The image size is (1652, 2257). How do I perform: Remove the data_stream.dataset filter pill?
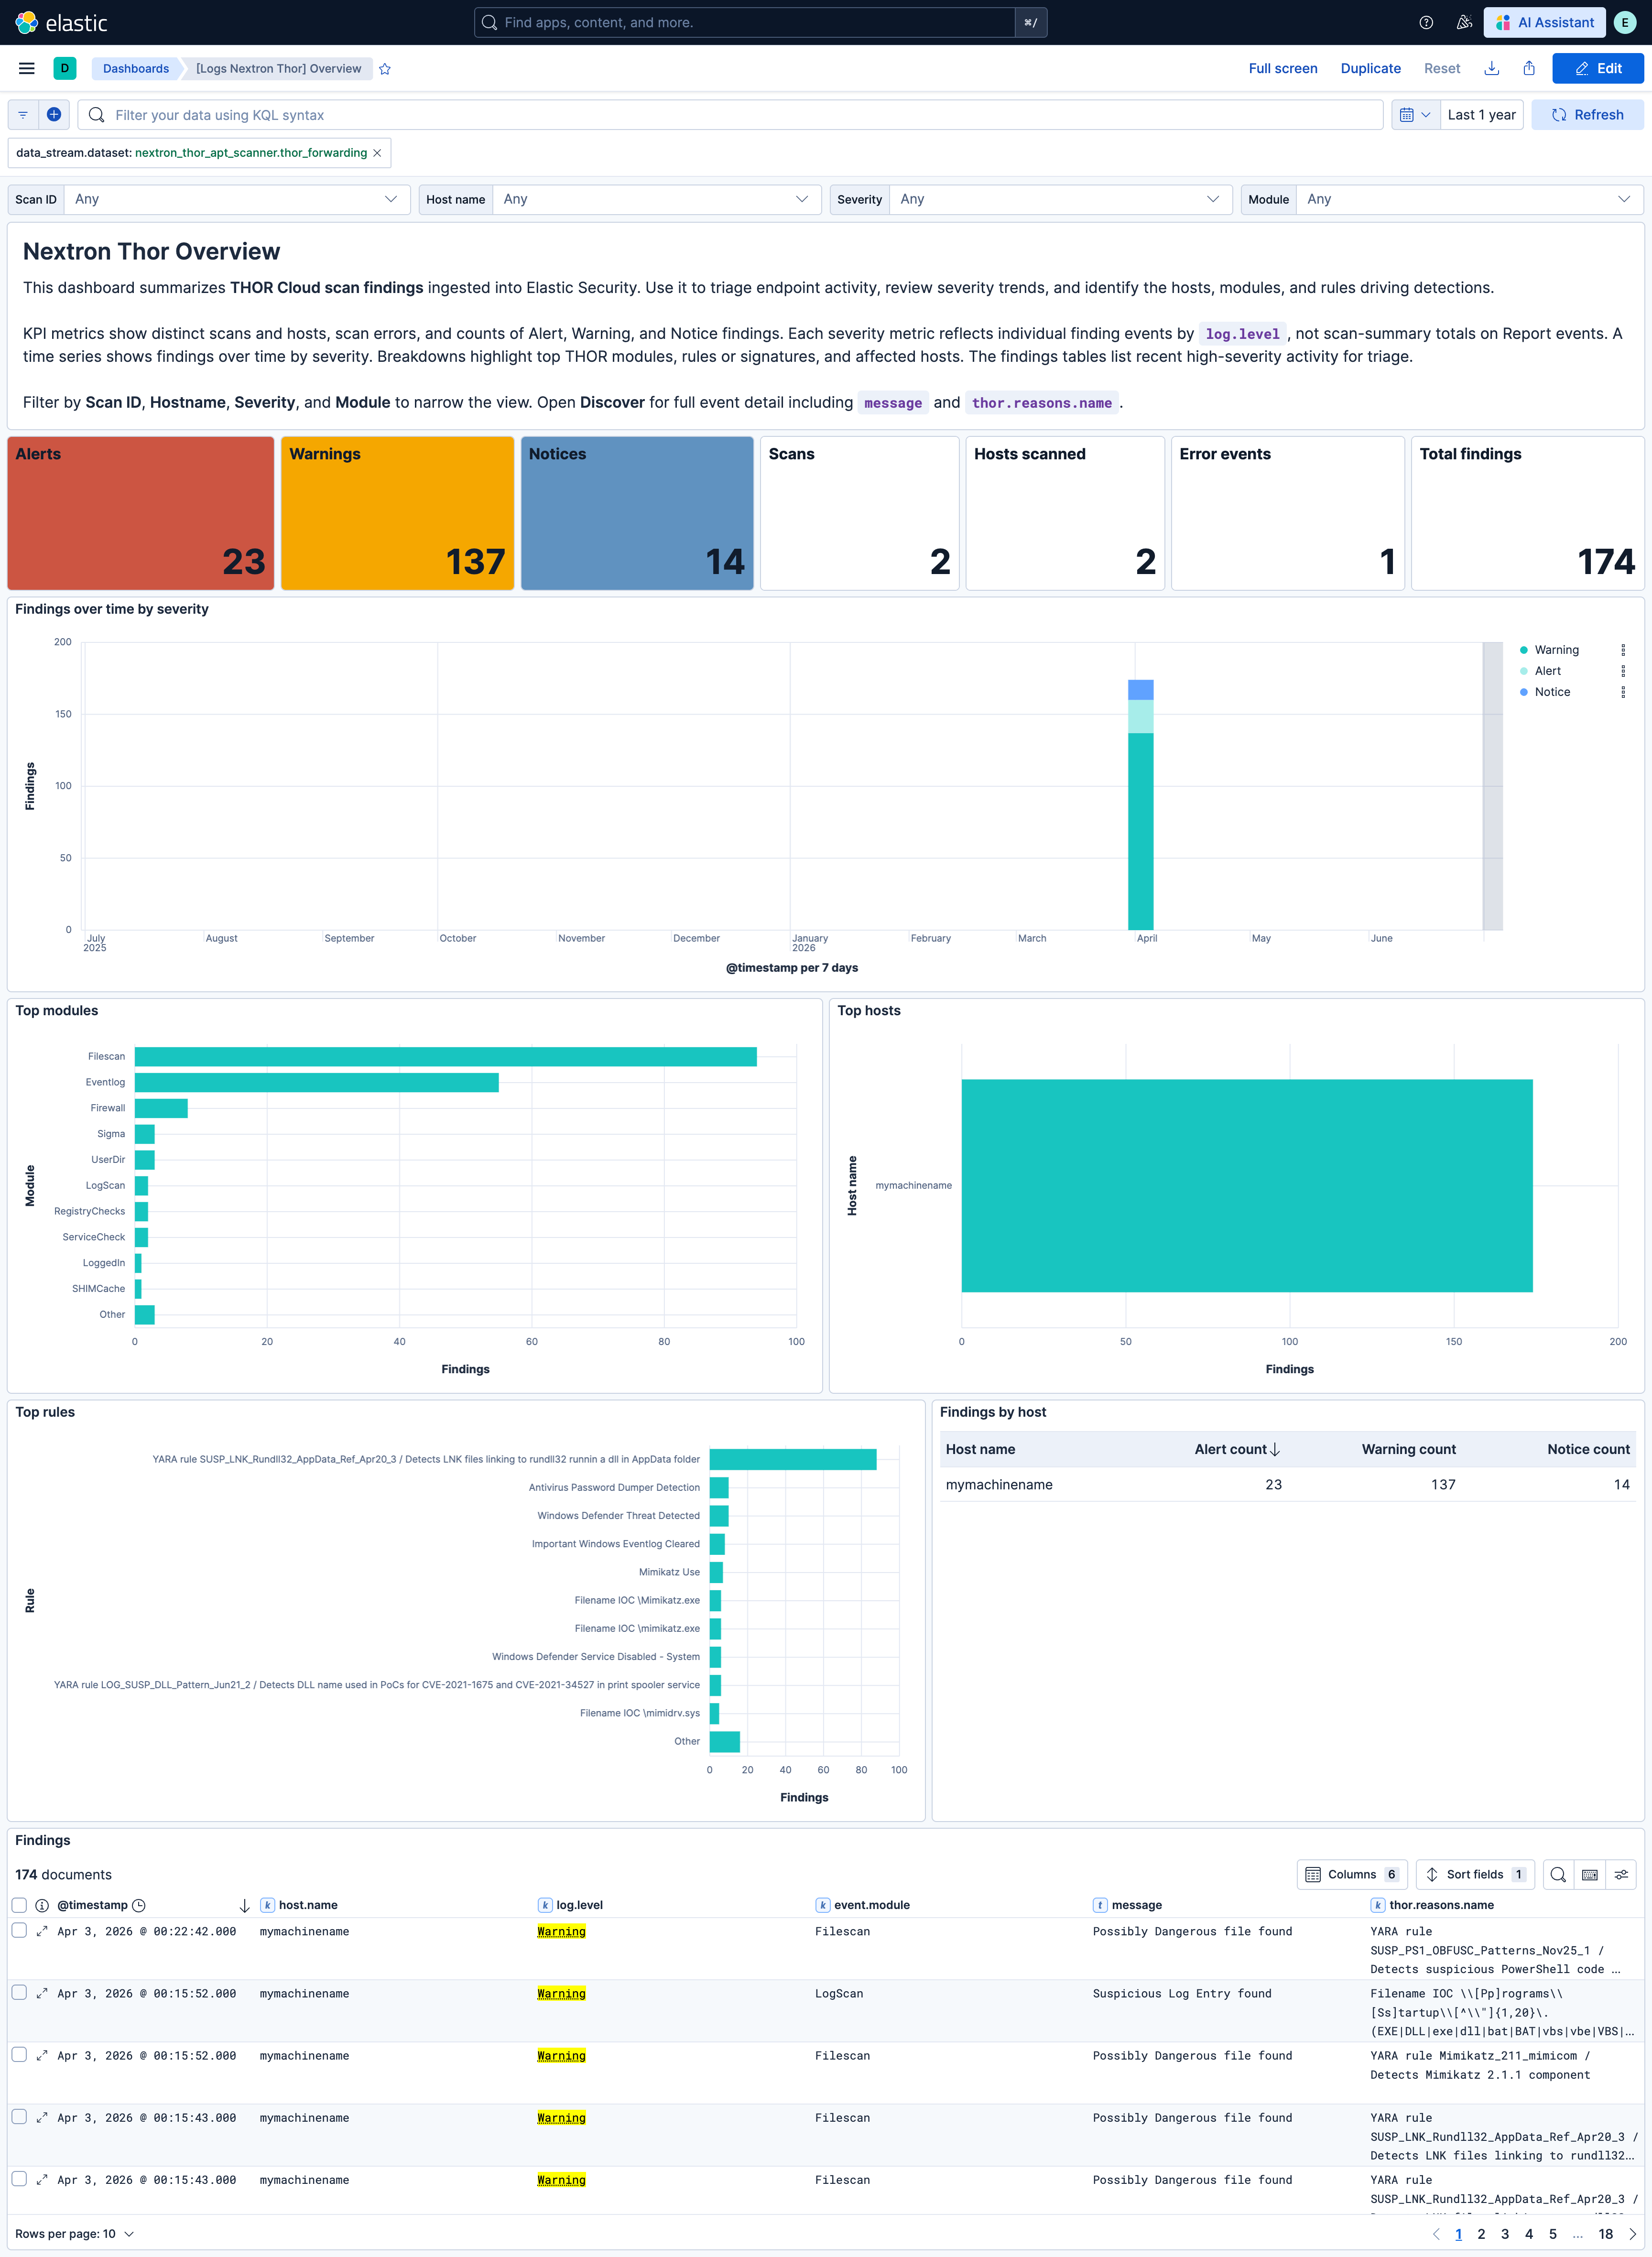[377, 153]
